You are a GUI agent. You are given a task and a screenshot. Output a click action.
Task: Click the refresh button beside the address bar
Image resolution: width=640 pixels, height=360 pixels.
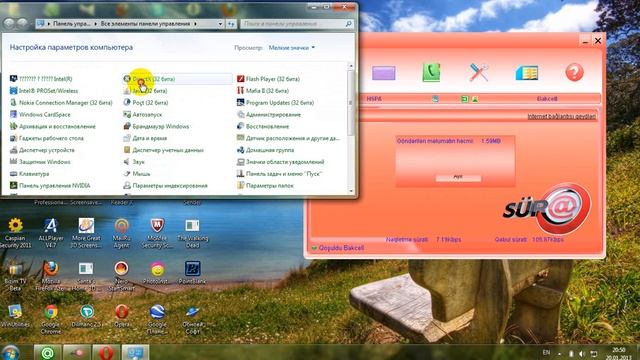[231, 24]
